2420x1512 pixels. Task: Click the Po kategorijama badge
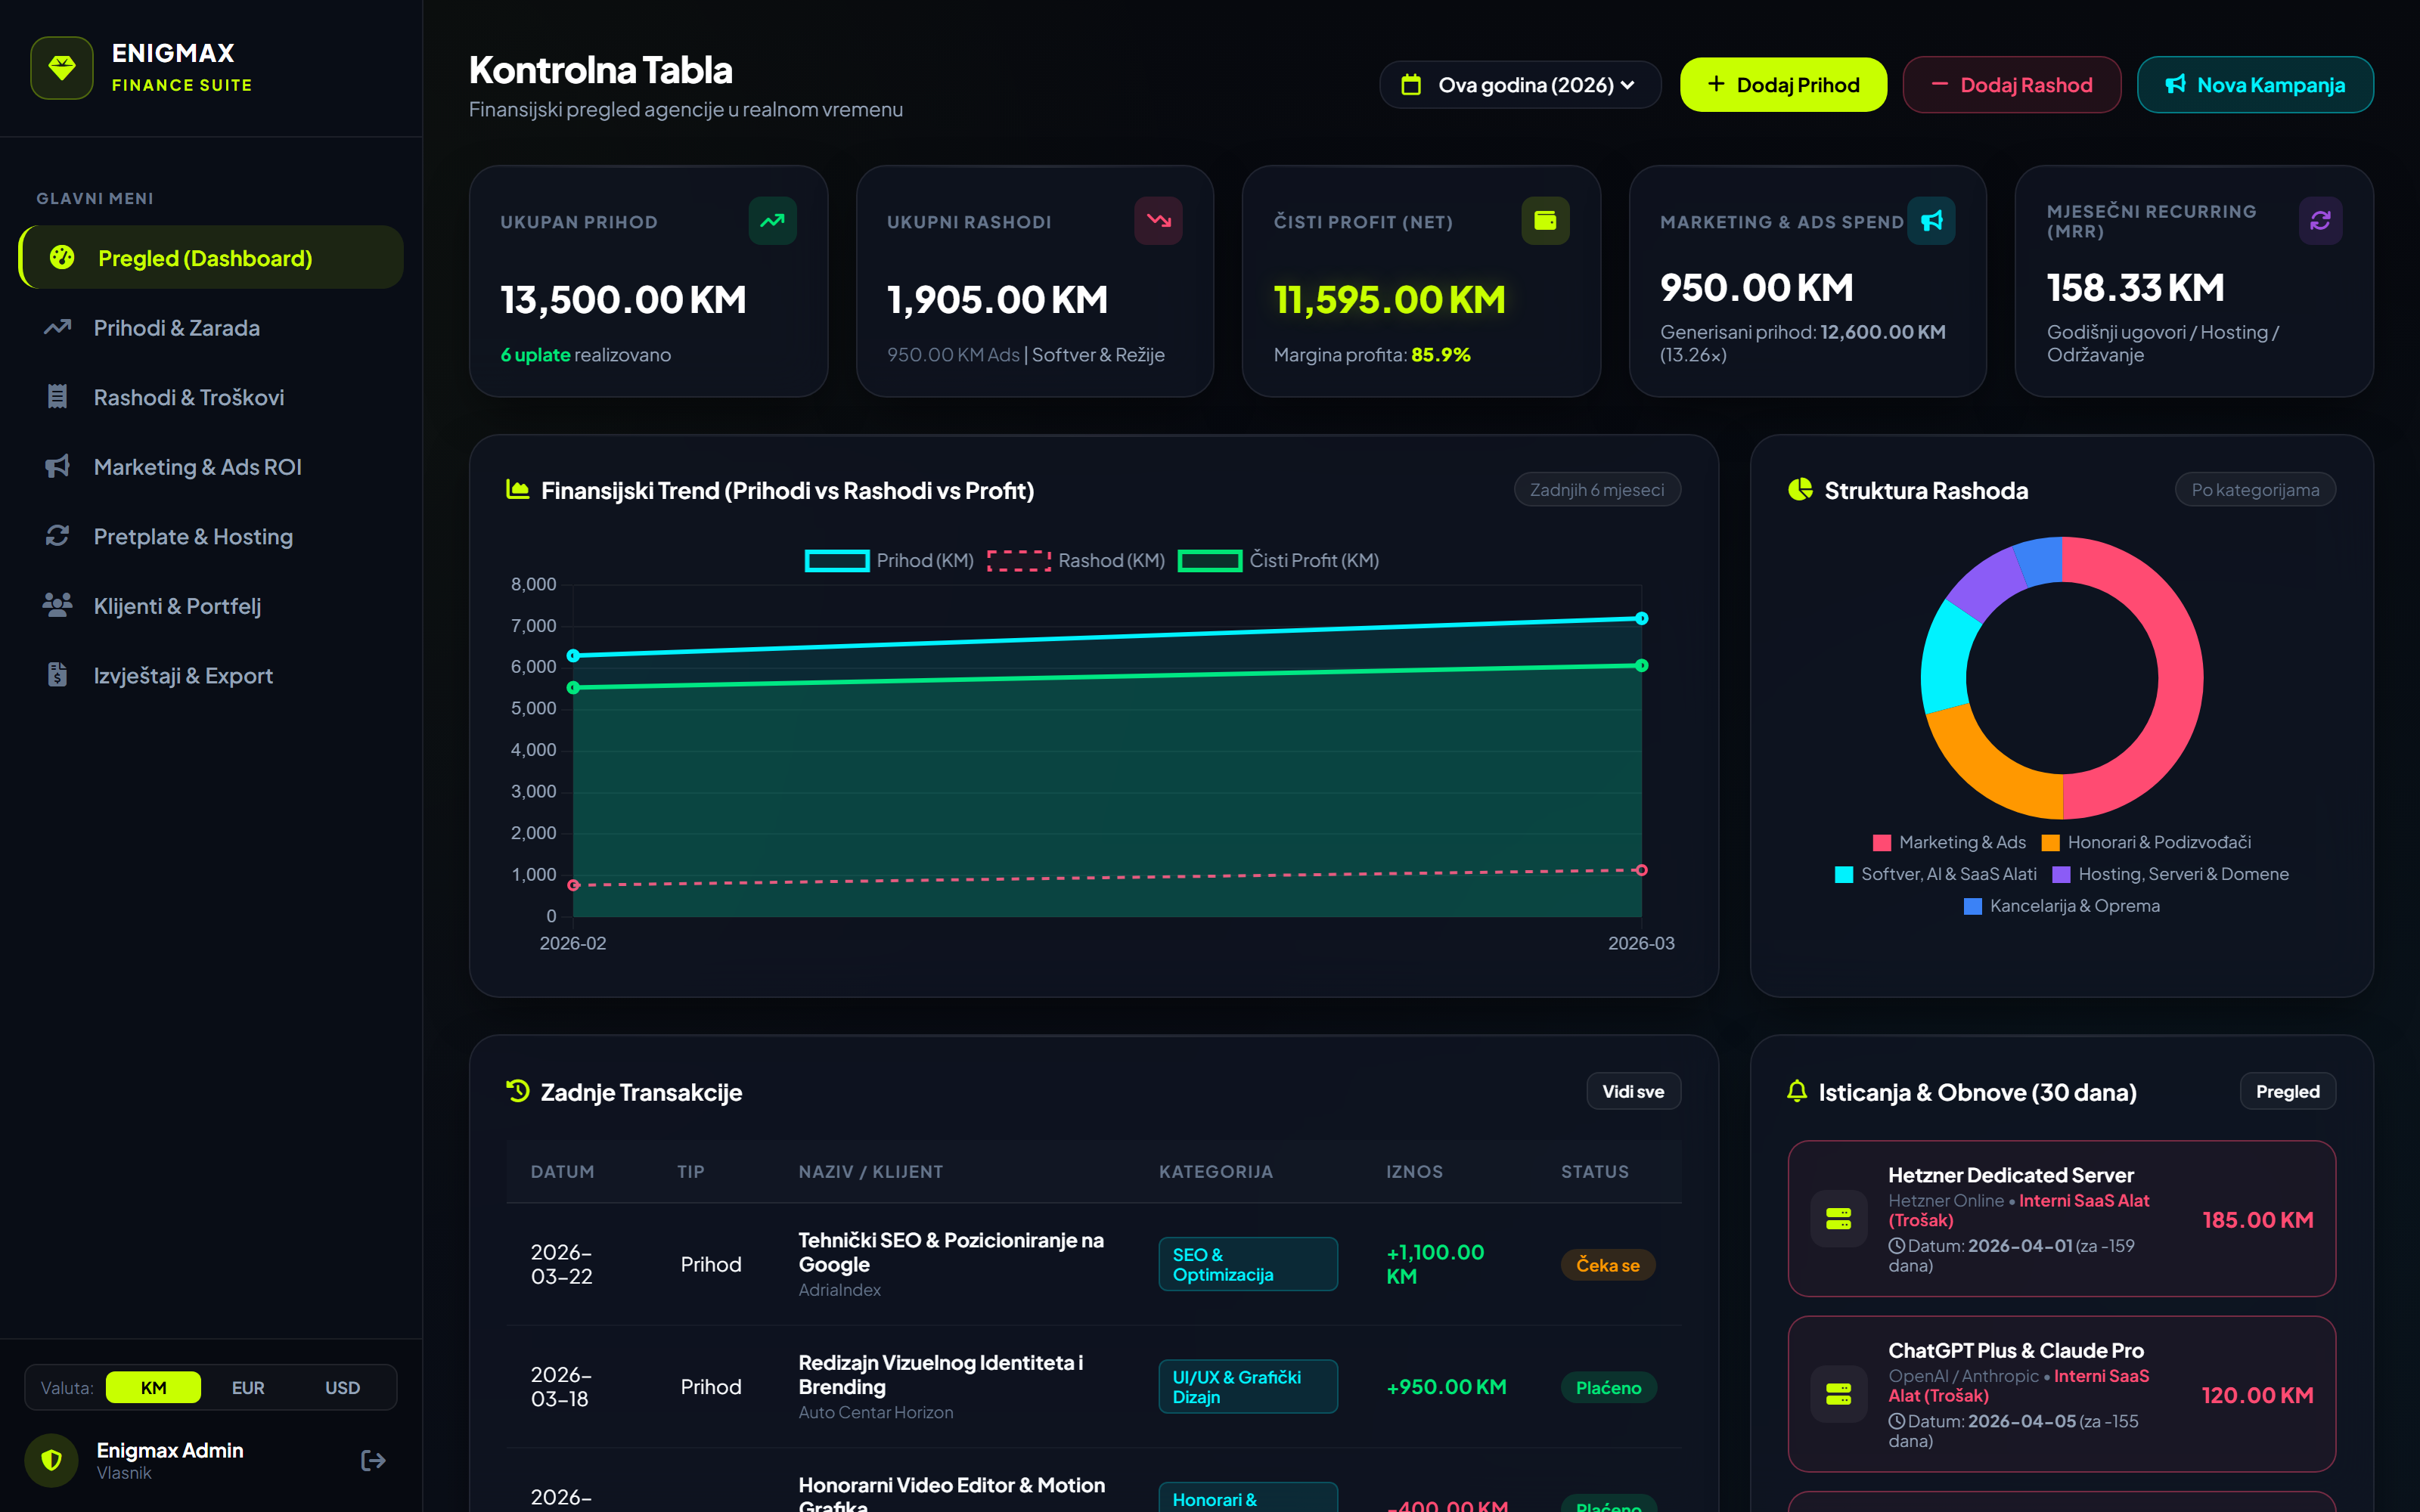point(2255,490)
